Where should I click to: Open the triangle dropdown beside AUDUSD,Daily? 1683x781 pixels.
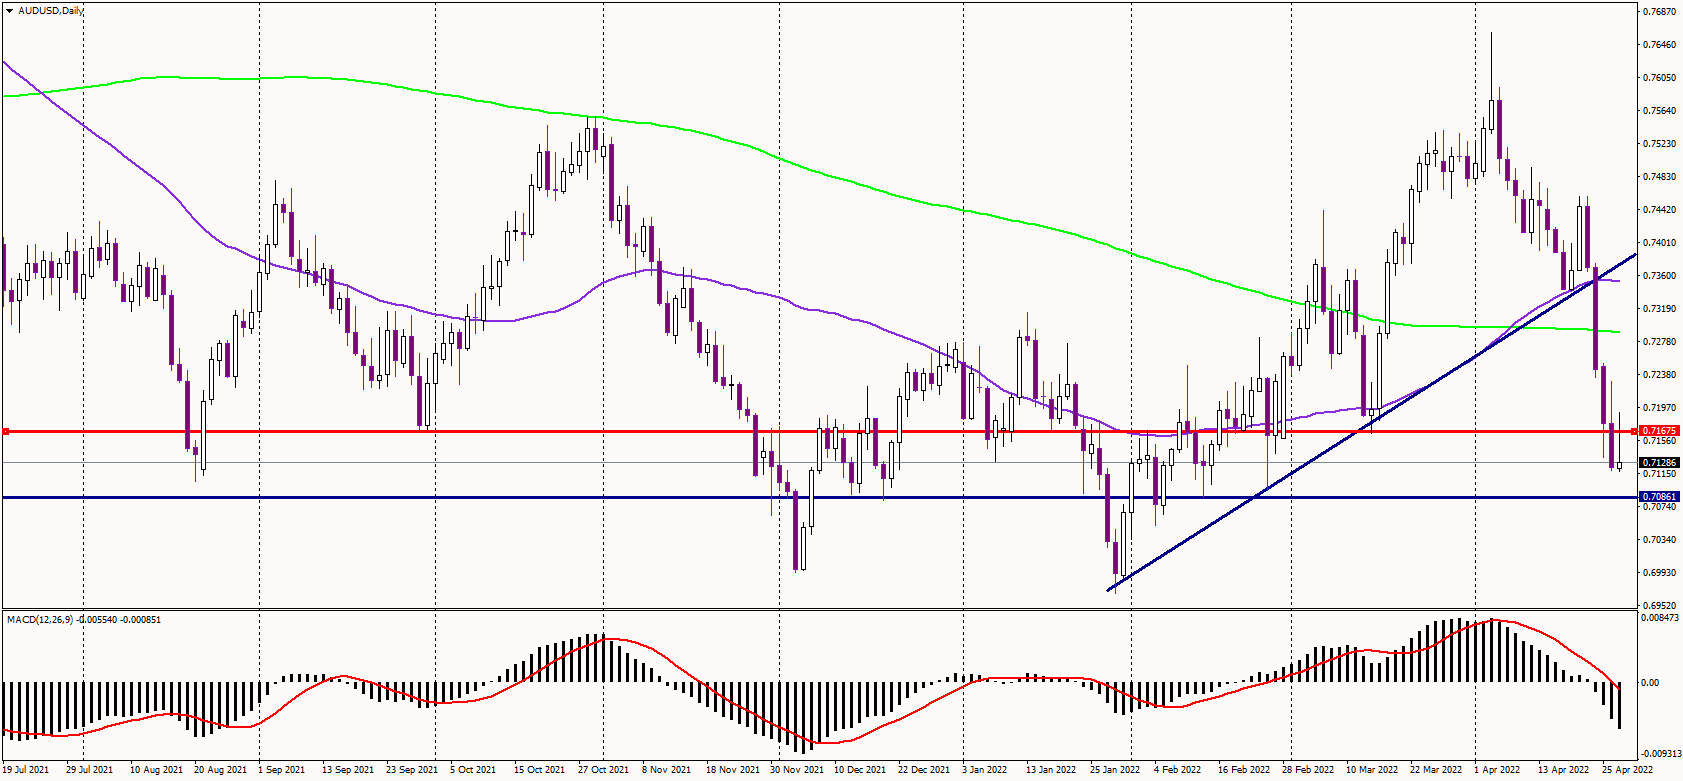point(10,10)
